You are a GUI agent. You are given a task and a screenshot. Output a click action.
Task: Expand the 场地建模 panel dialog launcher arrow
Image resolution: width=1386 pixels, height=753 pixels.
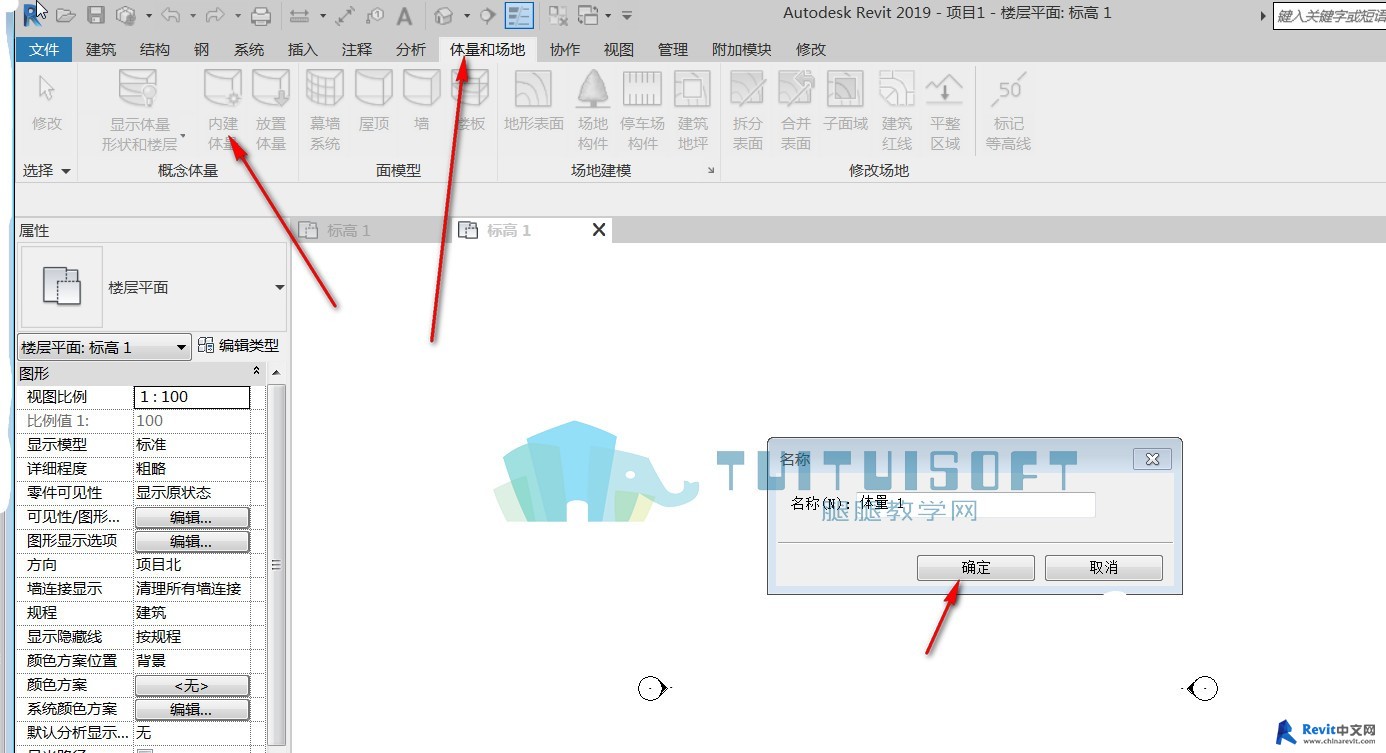tap(711, 171)
